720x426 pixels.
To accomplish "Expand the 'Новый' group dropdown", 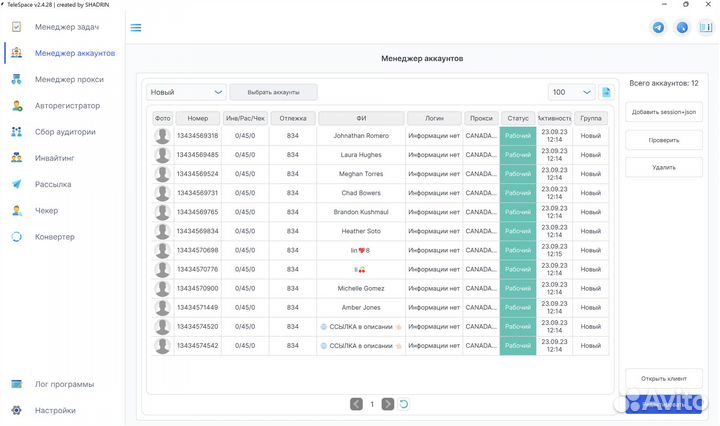I will pos(186,92).
